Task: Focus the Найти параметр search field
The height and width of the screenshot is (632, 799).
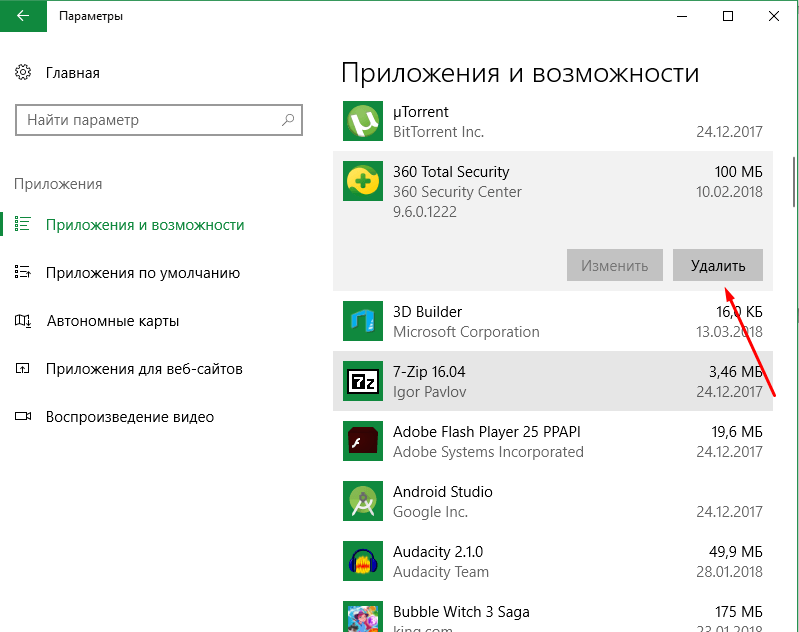Action: 159,120
